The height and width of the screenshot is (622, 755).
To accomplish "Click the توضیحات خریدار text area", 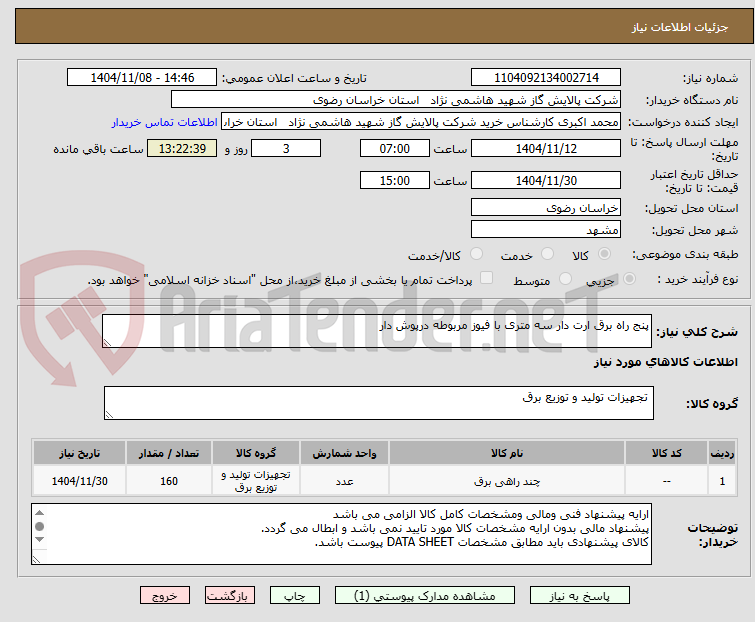I will coord(341,534).
